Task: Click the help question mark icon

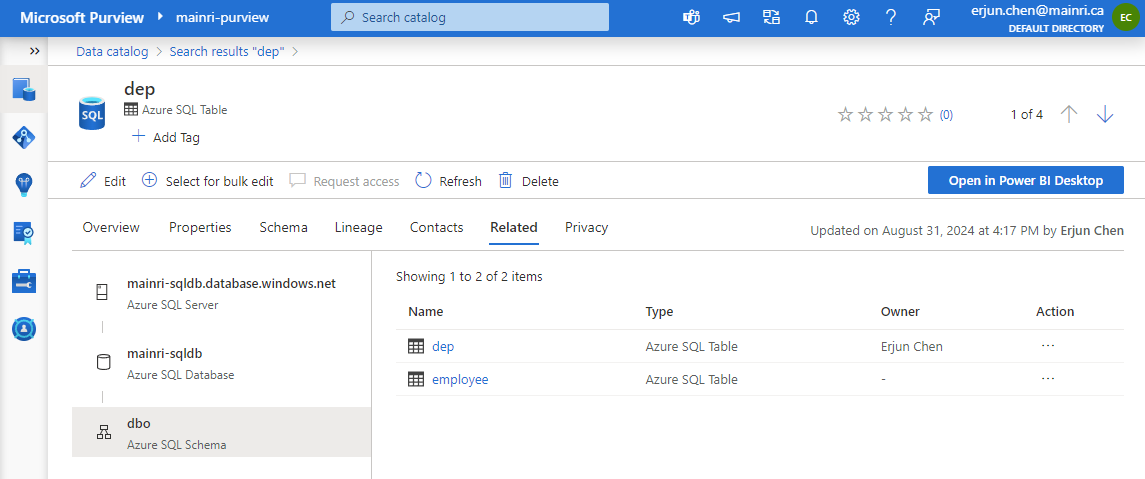Action: click(891, 17)
